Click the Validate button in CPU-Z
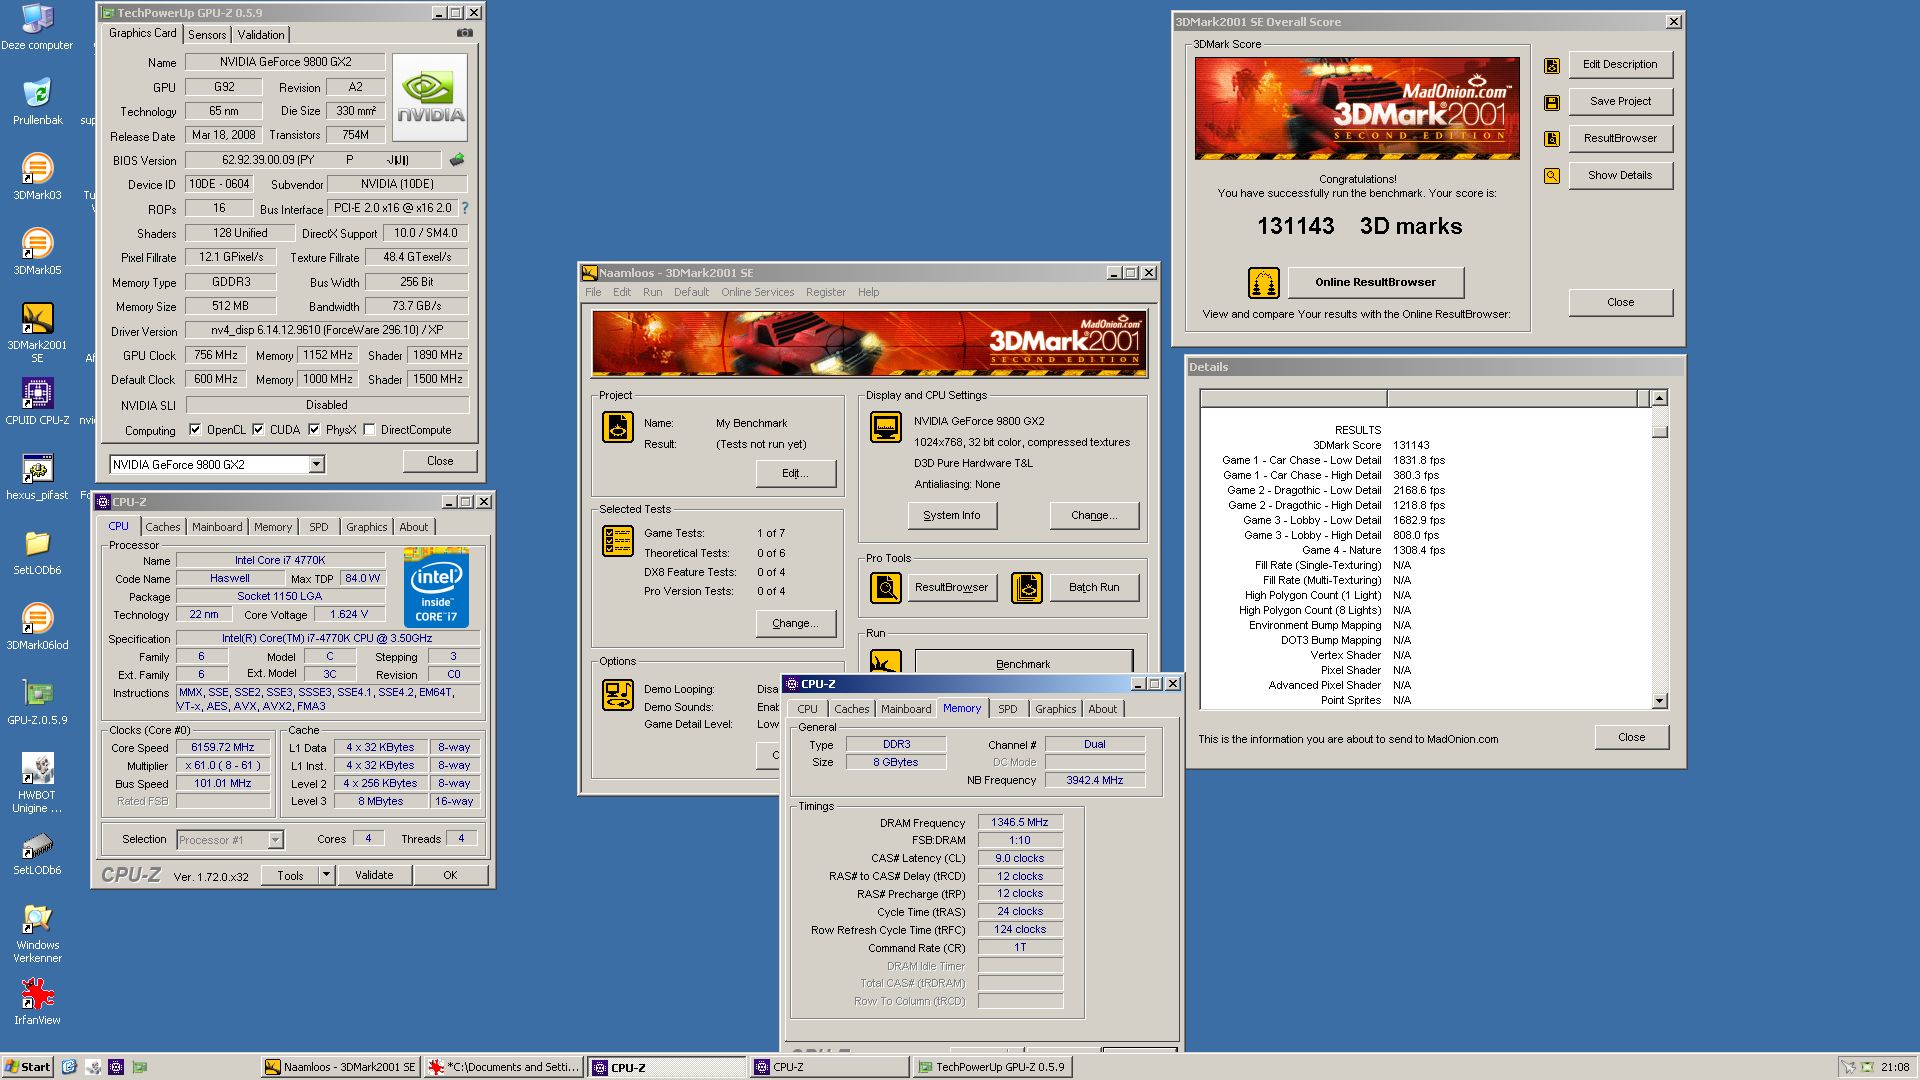This screenshot has width=1920, height=1080. coord(374,875)
